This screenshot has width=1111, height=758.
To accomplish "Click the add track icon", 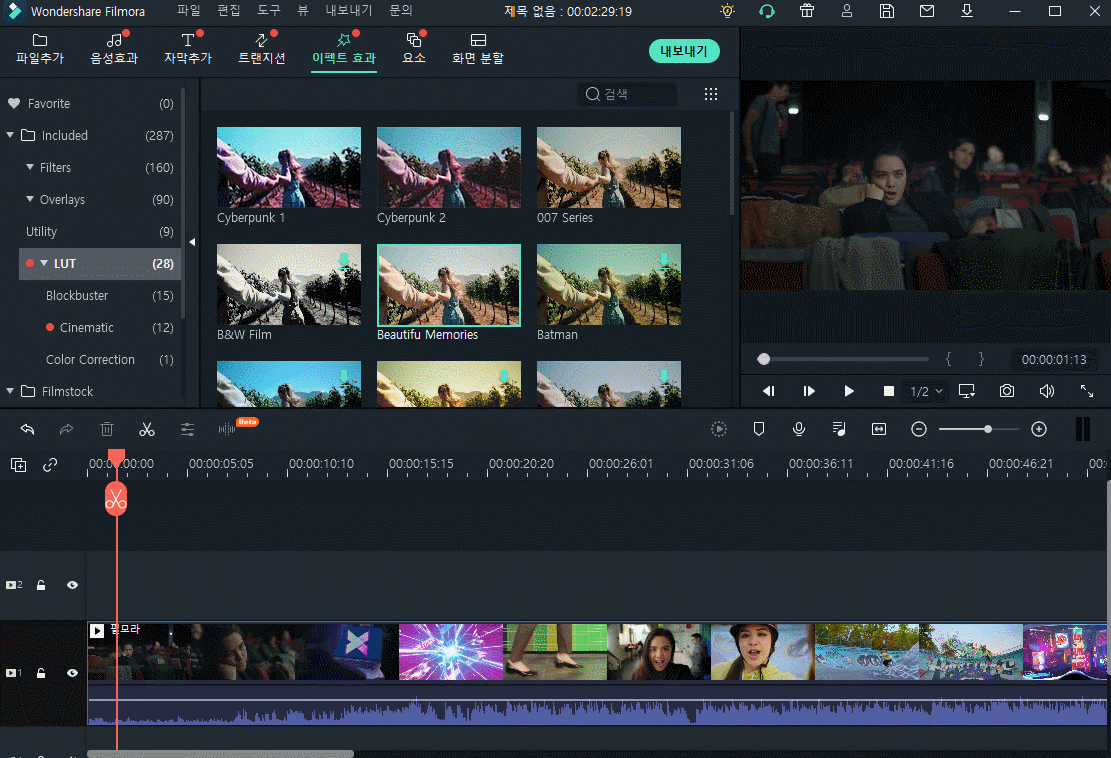I will point(18,465).
